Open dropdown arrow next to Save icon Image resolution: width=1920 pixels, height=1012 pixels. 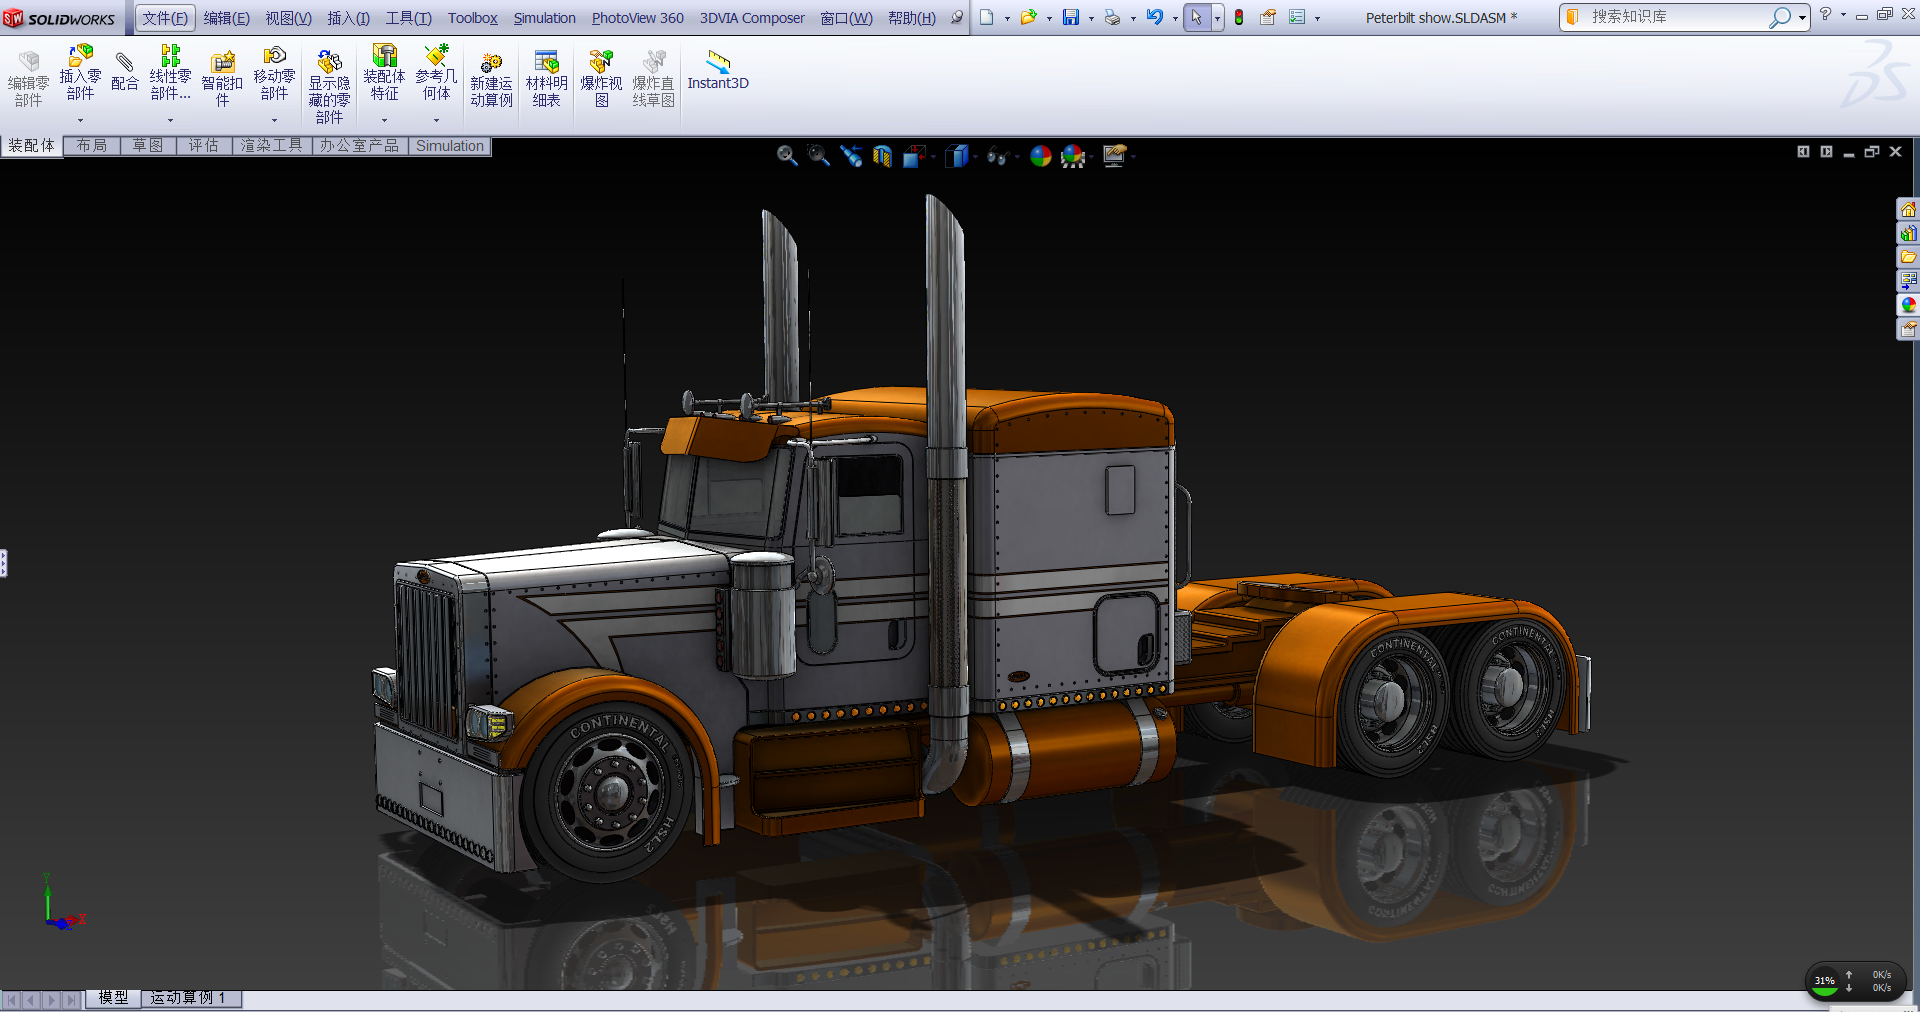[1091, 19]
